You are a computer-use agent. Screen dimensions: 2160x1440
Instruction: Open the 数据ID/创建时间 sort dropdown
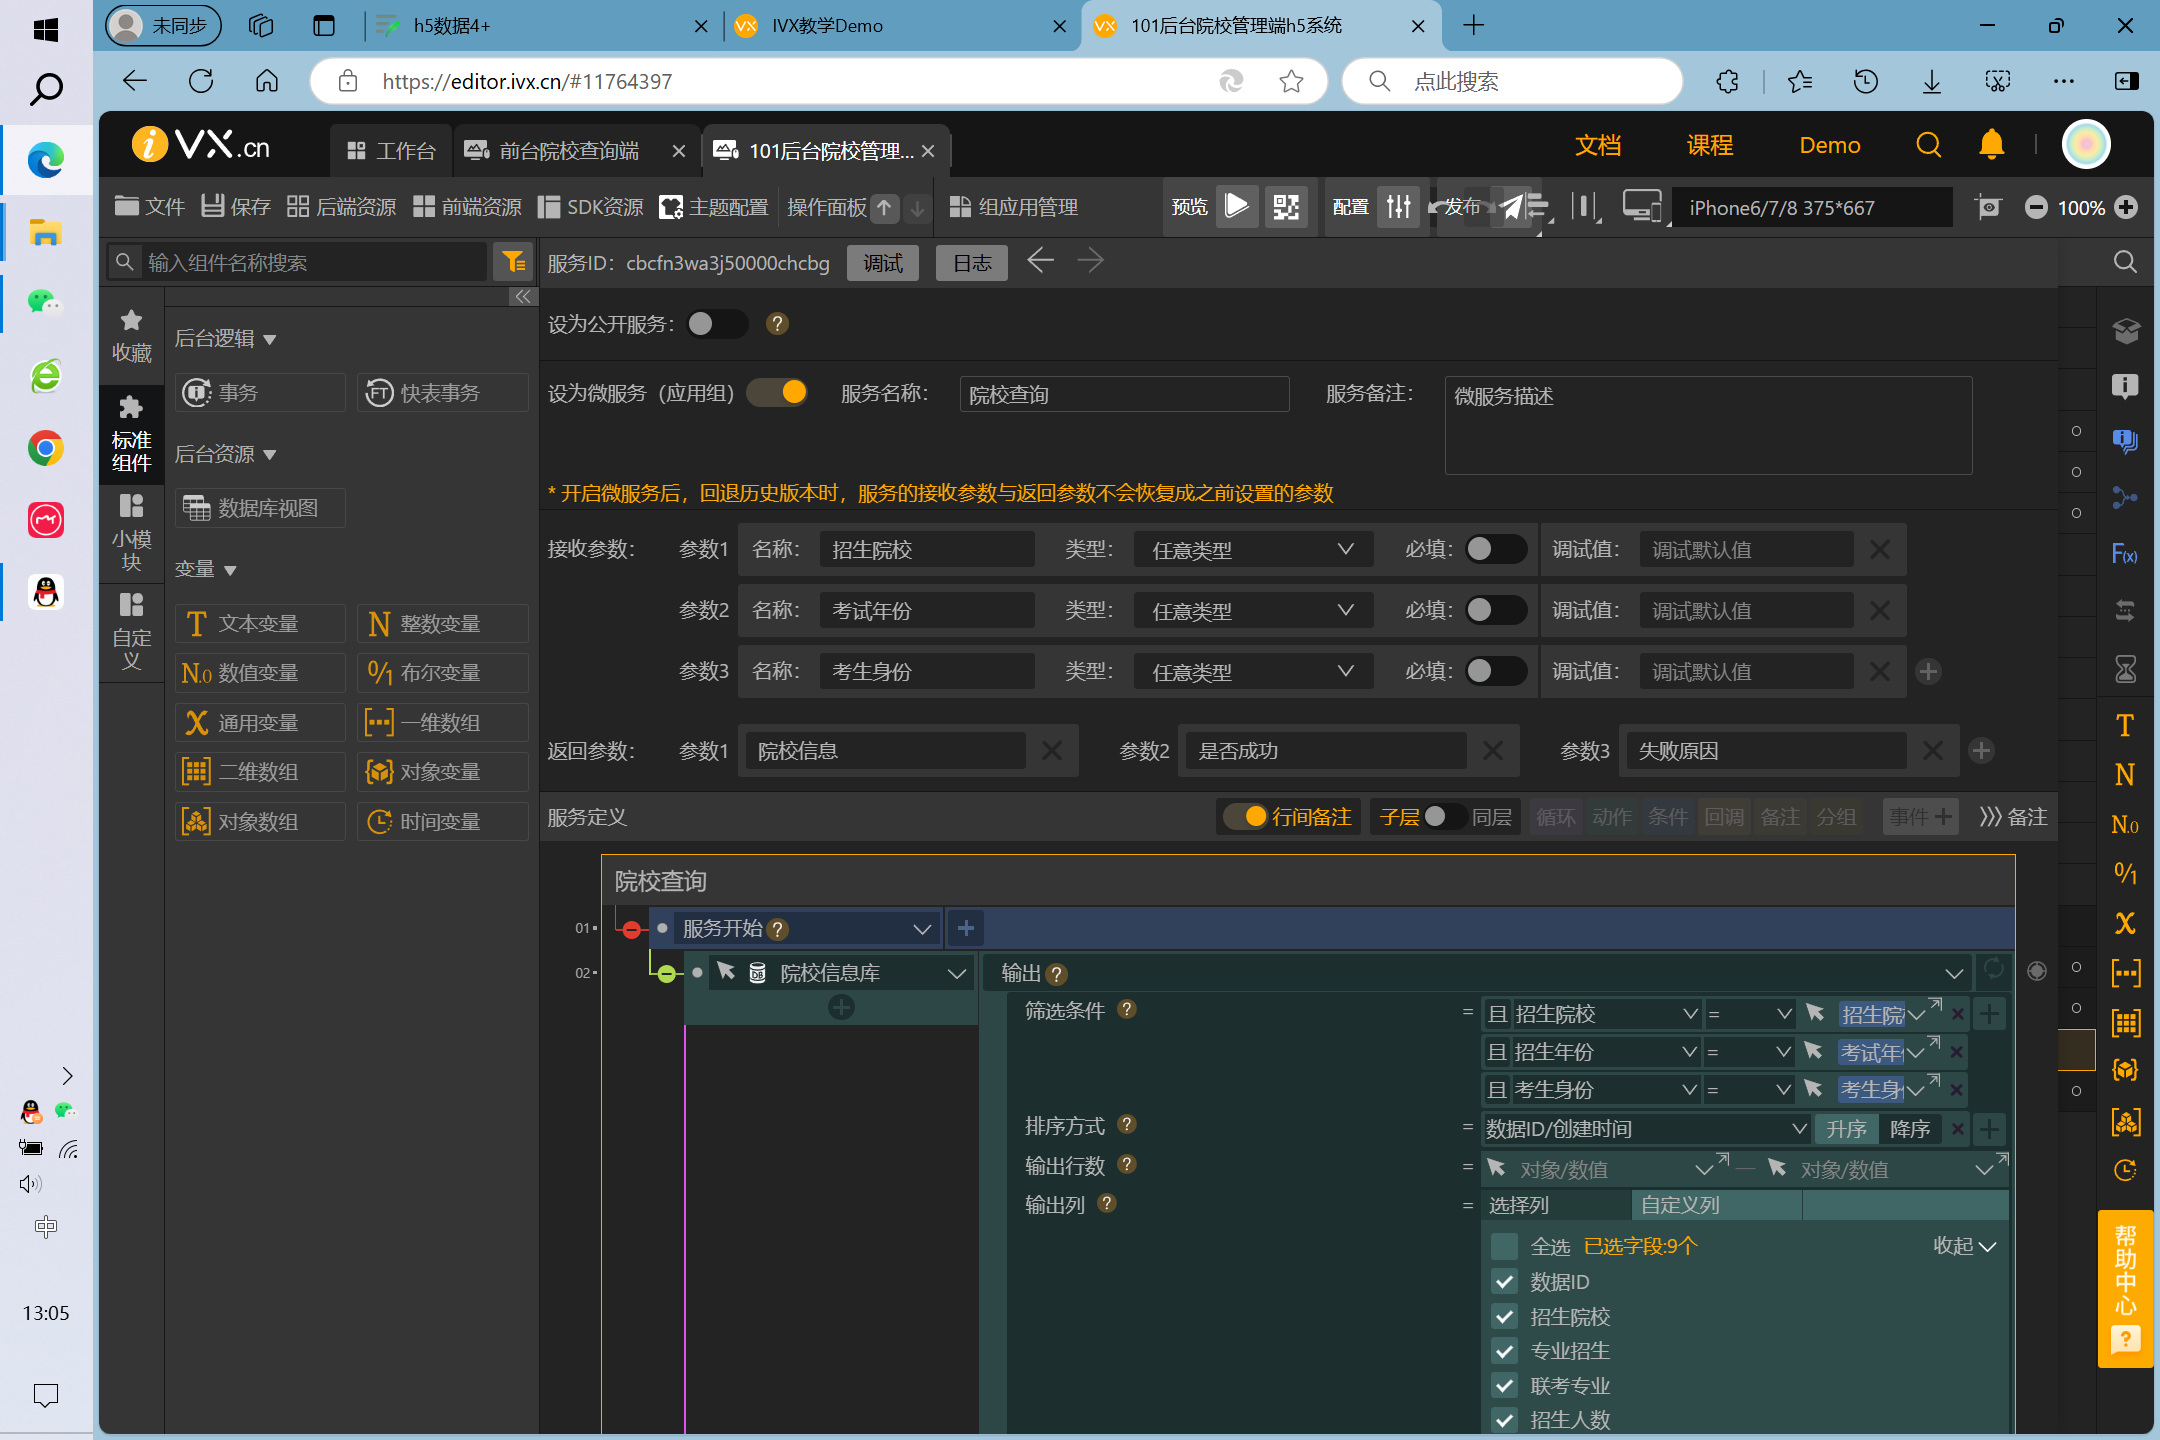click(1646, 1129)
